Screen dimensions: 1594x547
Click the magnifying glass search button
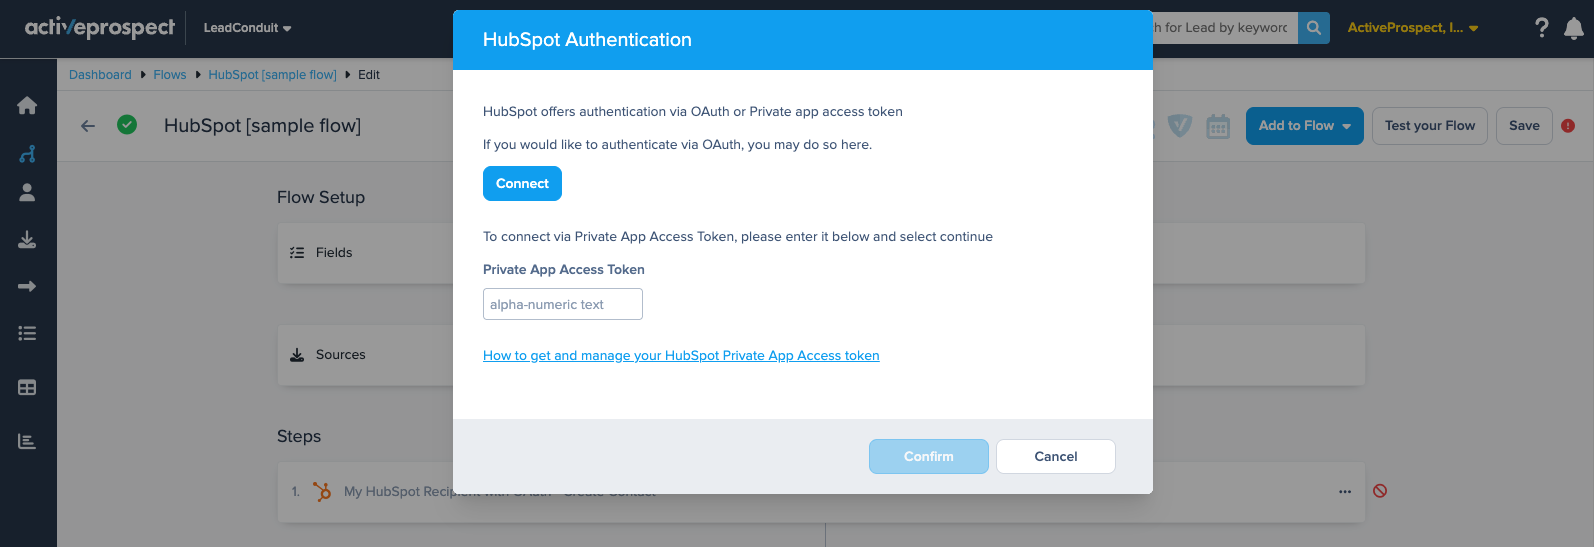1313,28
